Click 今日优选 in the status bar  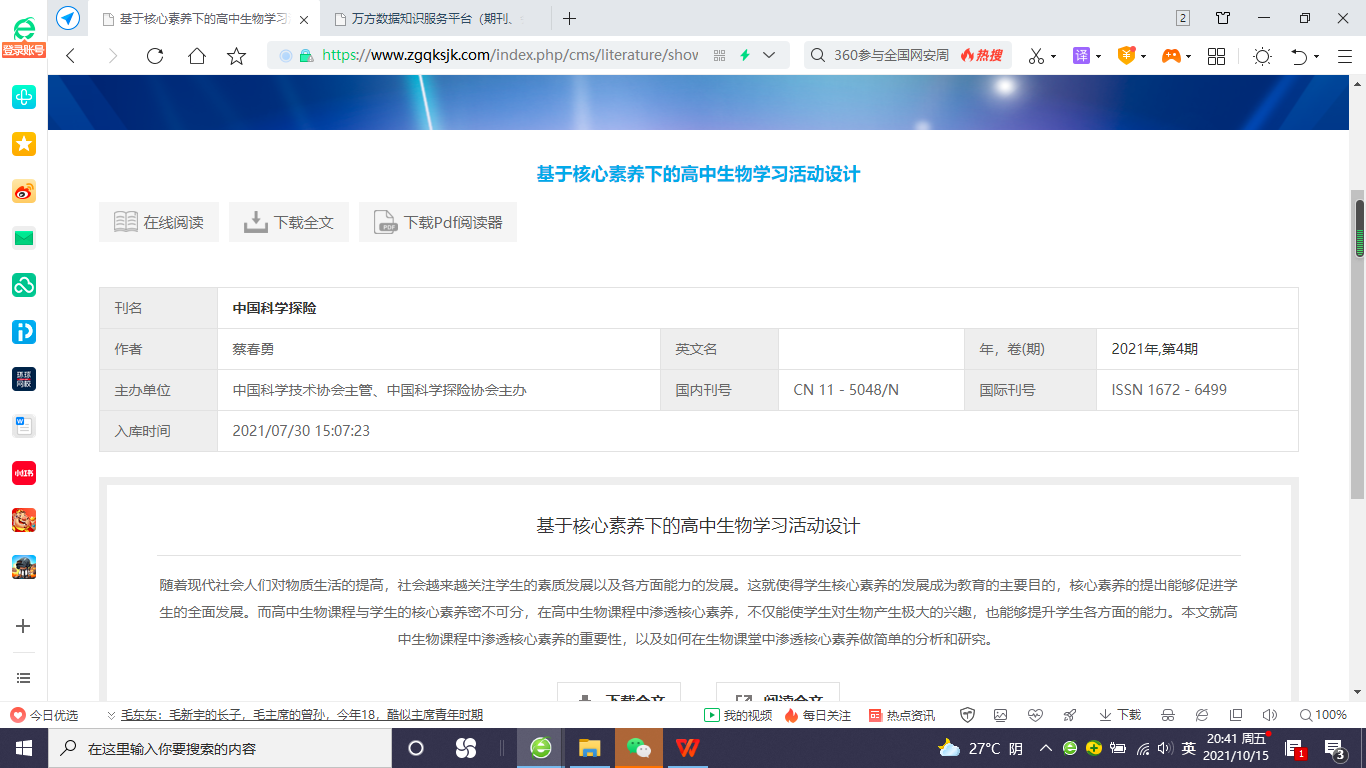click(x=44, y=715)
